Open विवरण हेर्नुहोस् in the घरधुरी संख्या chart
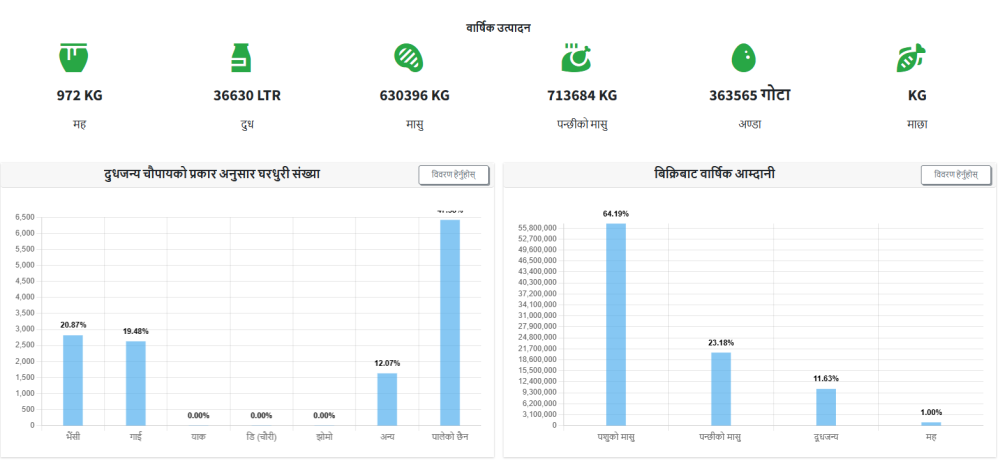This screenshot has width=1000, height=461. (x=453, y=175)
